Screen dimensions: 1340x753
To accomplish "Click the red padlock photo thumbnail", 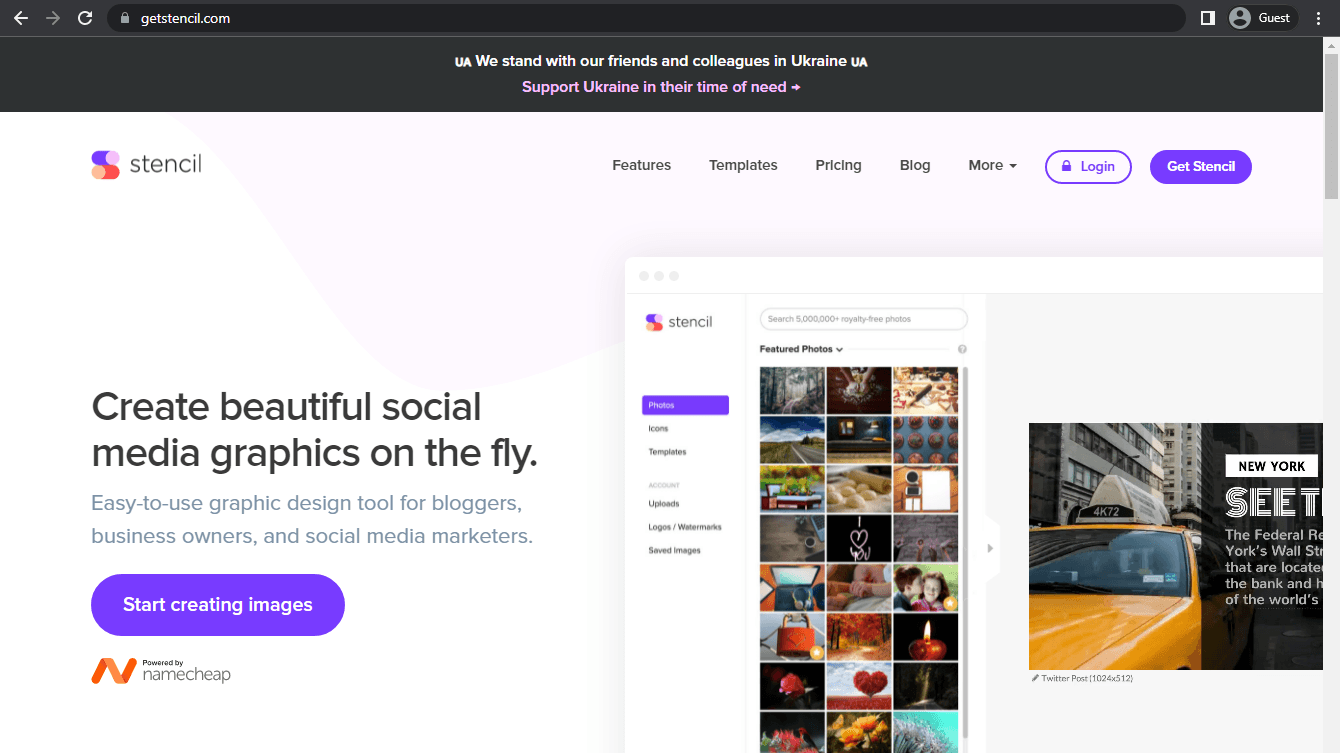I will pyautogui.click(x=792, y=637).
